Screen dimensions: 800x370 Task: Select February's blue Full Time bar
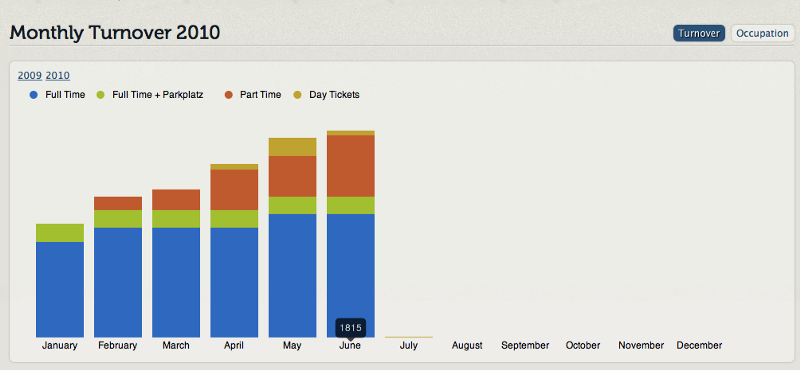[x=118, y=282]
